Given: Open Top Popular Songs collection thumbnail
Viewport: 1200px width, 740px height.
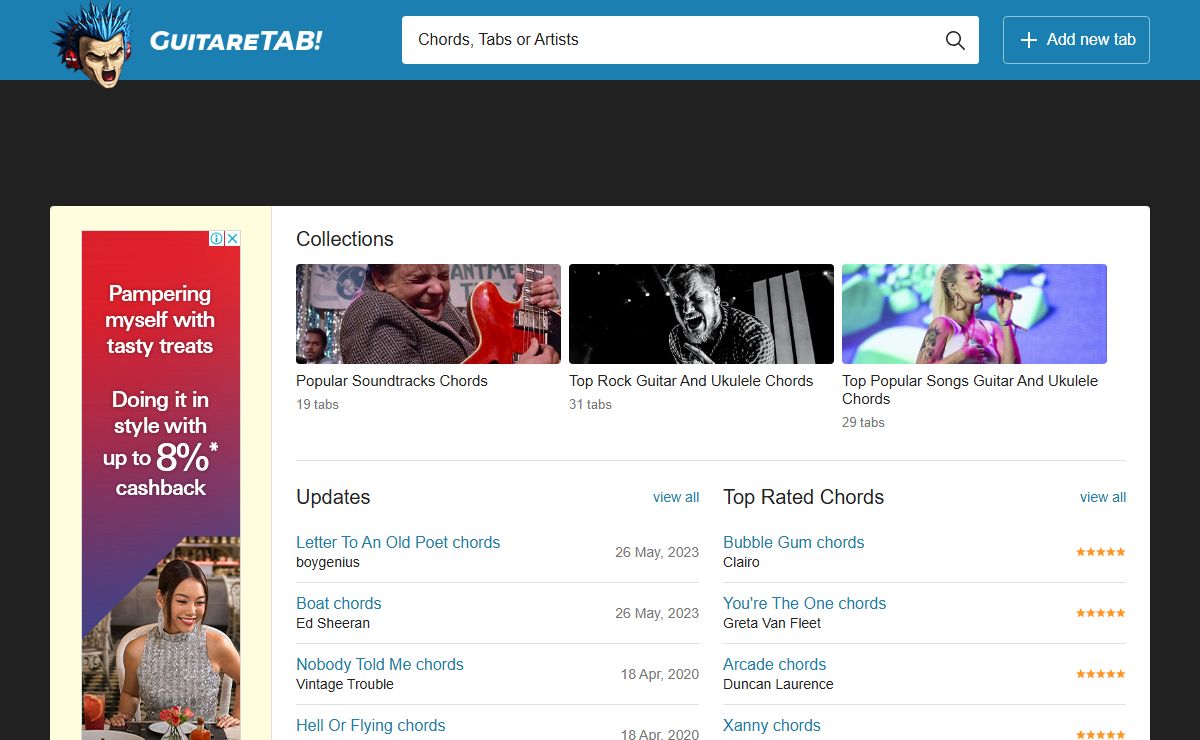Looking at the screenshot, I should 974,314.
